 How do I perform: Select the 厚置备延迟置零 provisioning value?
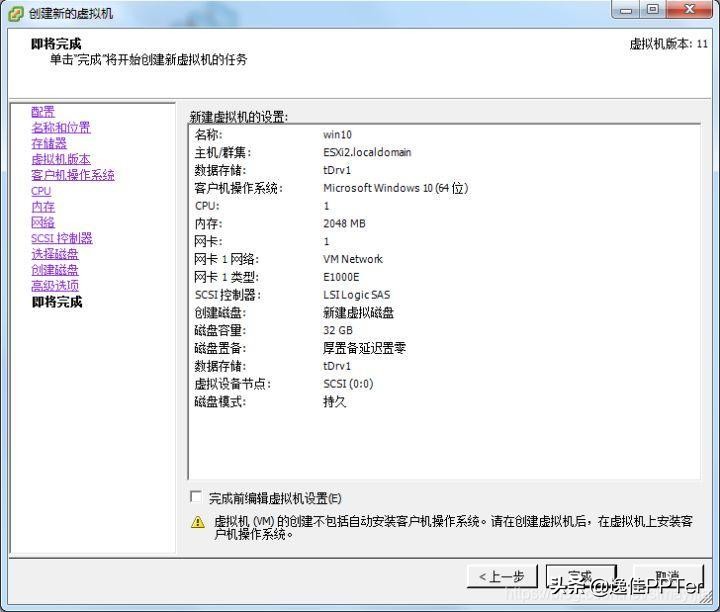(364, 348)
